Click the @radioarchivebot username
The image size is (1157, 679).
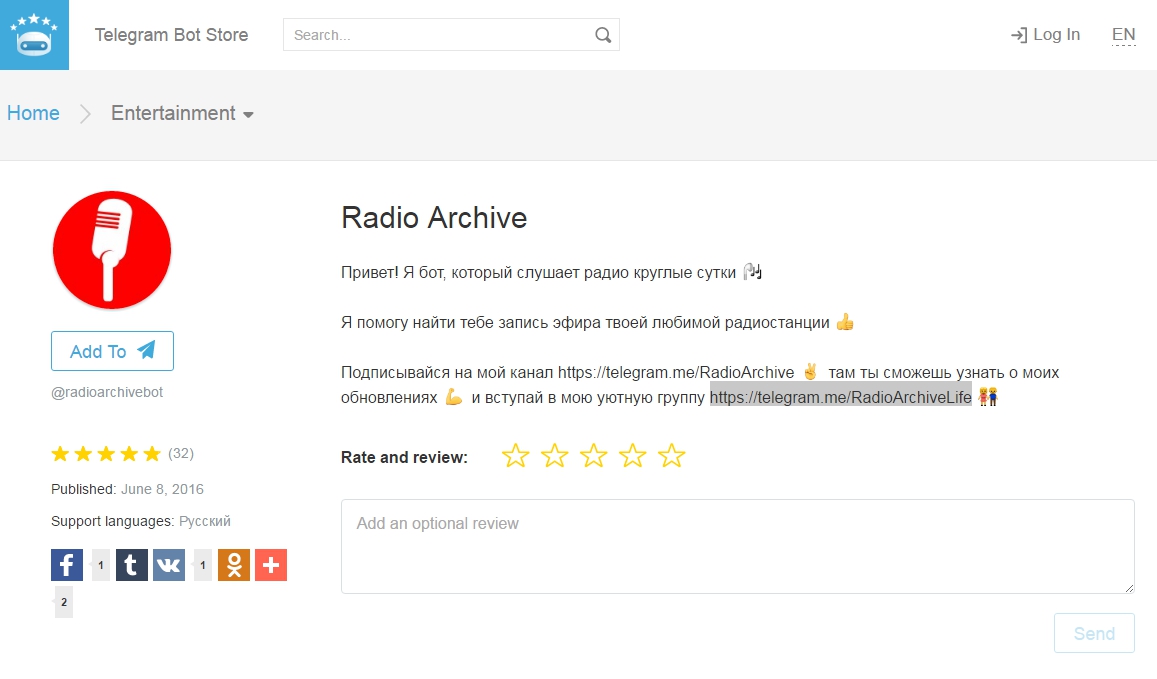[107, 393]
